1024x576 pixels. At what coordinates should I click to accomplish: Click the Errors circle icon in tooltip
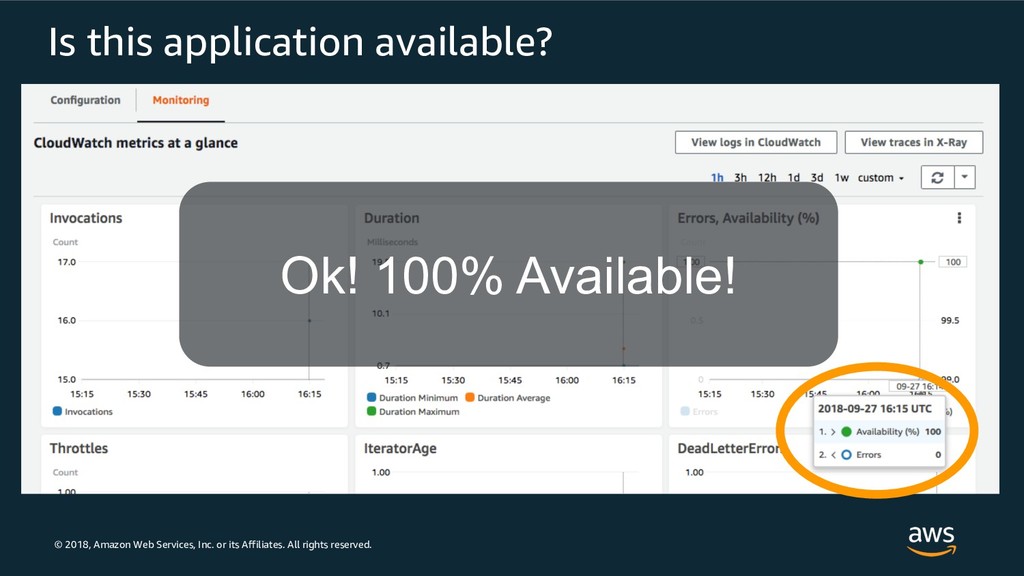click(x=846, y=455)
